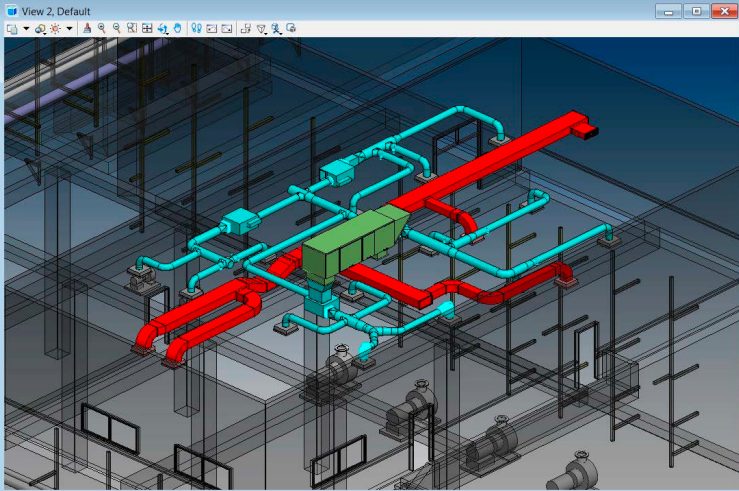Viewport: 739px width, 491px height.
Task: Activate the Window Area tool
Action: pyautogui.click(x=132, y=28)
